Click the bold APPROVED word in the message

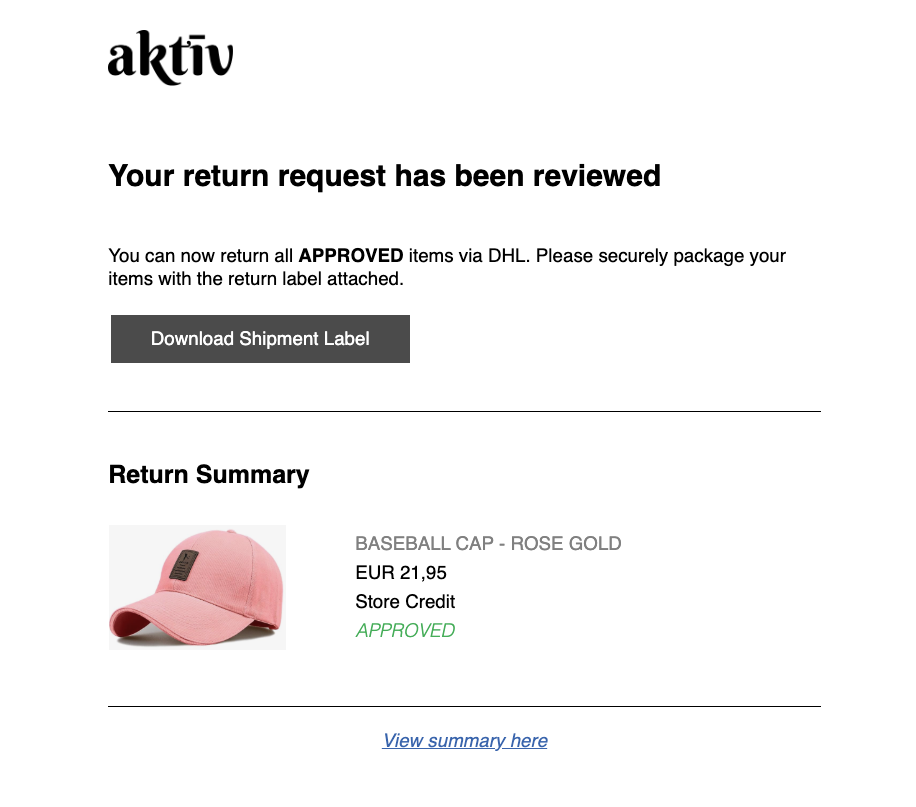pyautogui.click(x=350, y=255)
